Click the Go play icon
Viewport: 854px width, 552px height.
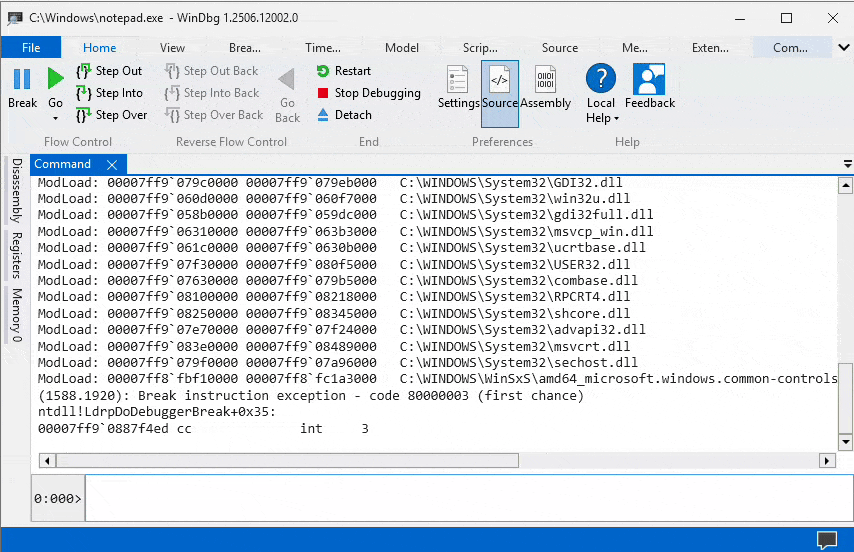pos(55,79)
